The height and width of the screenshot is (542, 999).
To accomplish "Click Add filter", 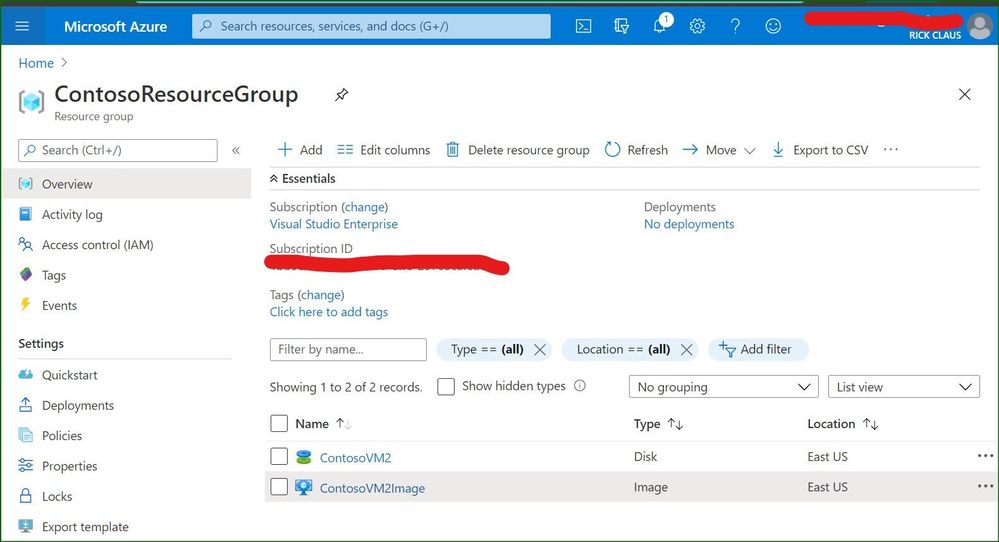I will 758,350.
